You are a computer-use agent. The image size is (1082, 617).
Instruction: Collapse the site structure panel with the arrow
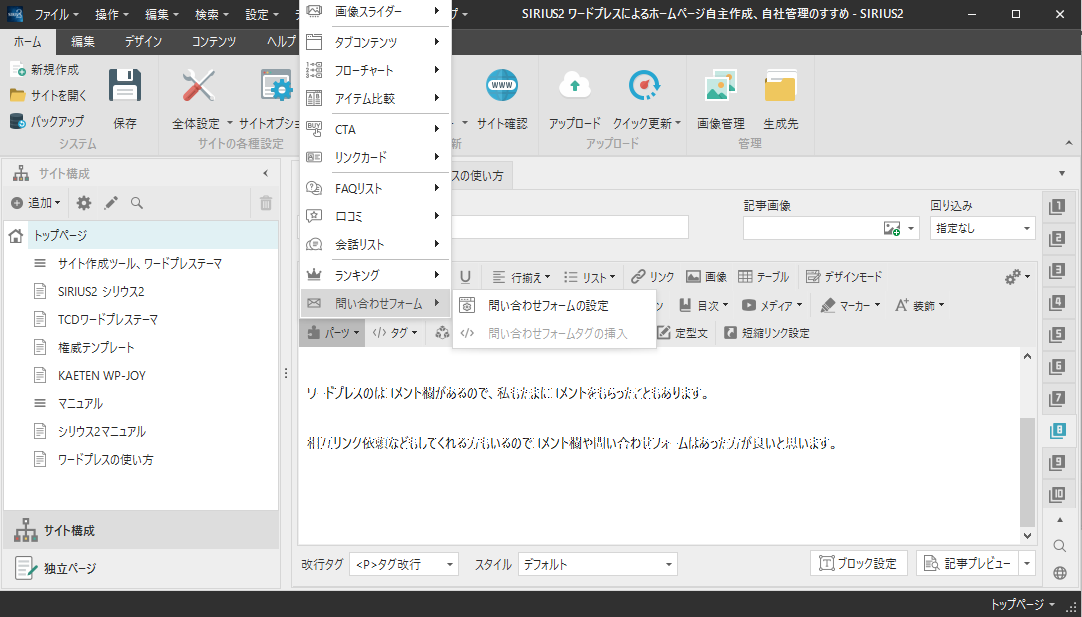(265, 173)
